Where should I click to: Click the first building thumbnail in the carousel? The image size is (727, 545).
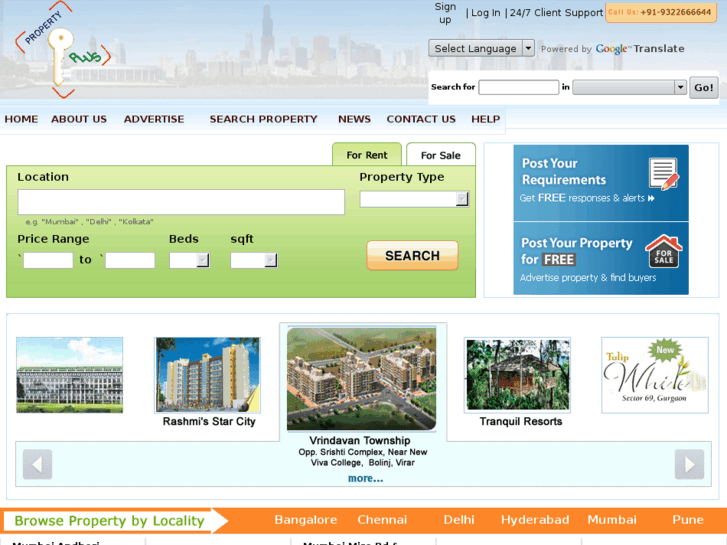tap(70, 375)
